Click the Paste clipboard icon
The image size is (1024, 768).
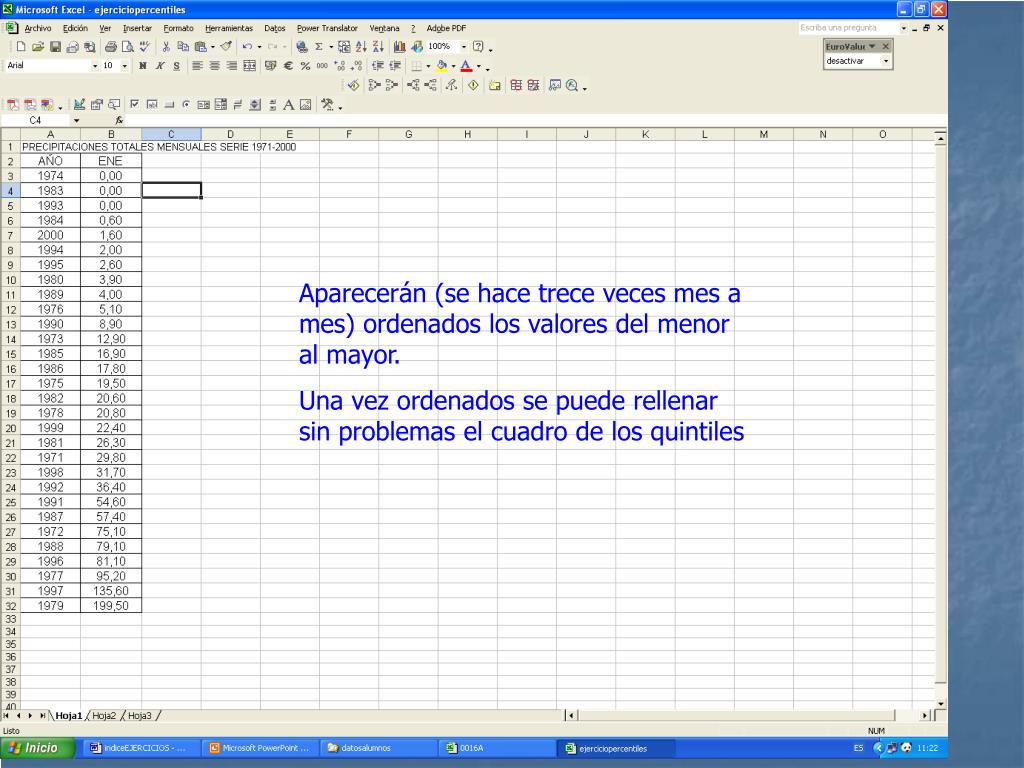(x=200, y=46)
